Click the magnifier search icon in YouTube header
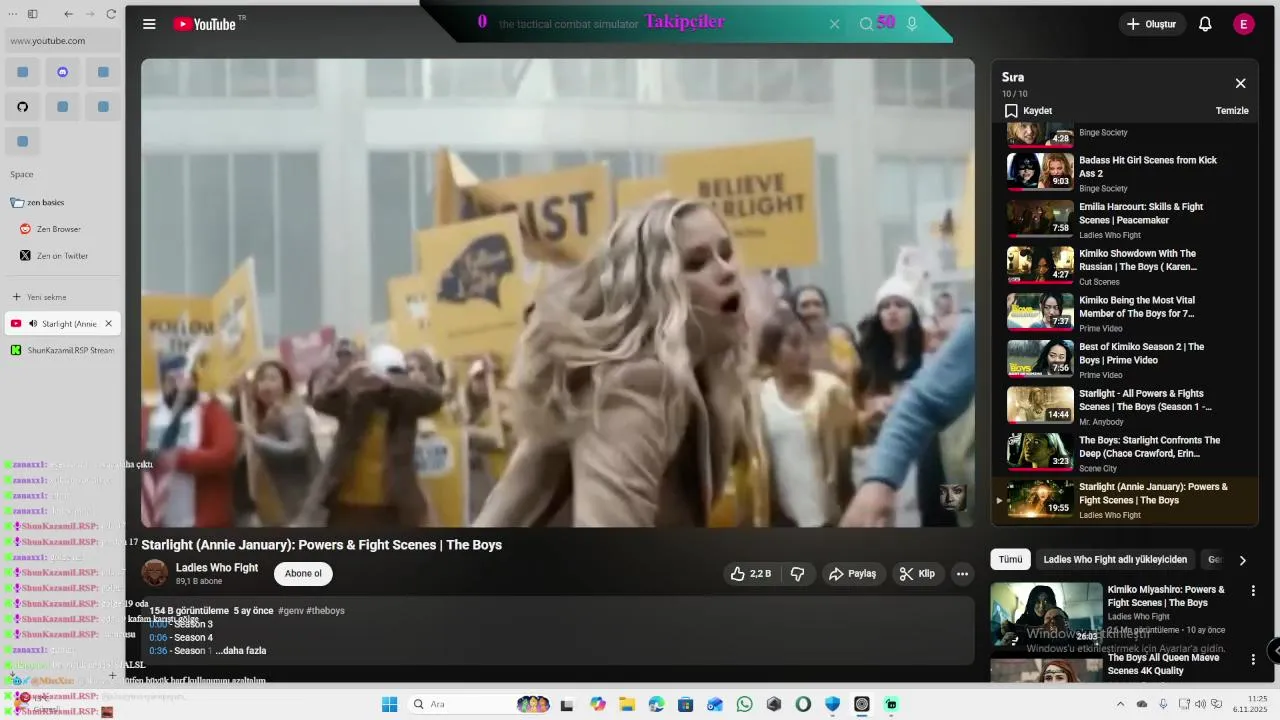The height and width of the screenshot is (720, 1280). (866, 24)
